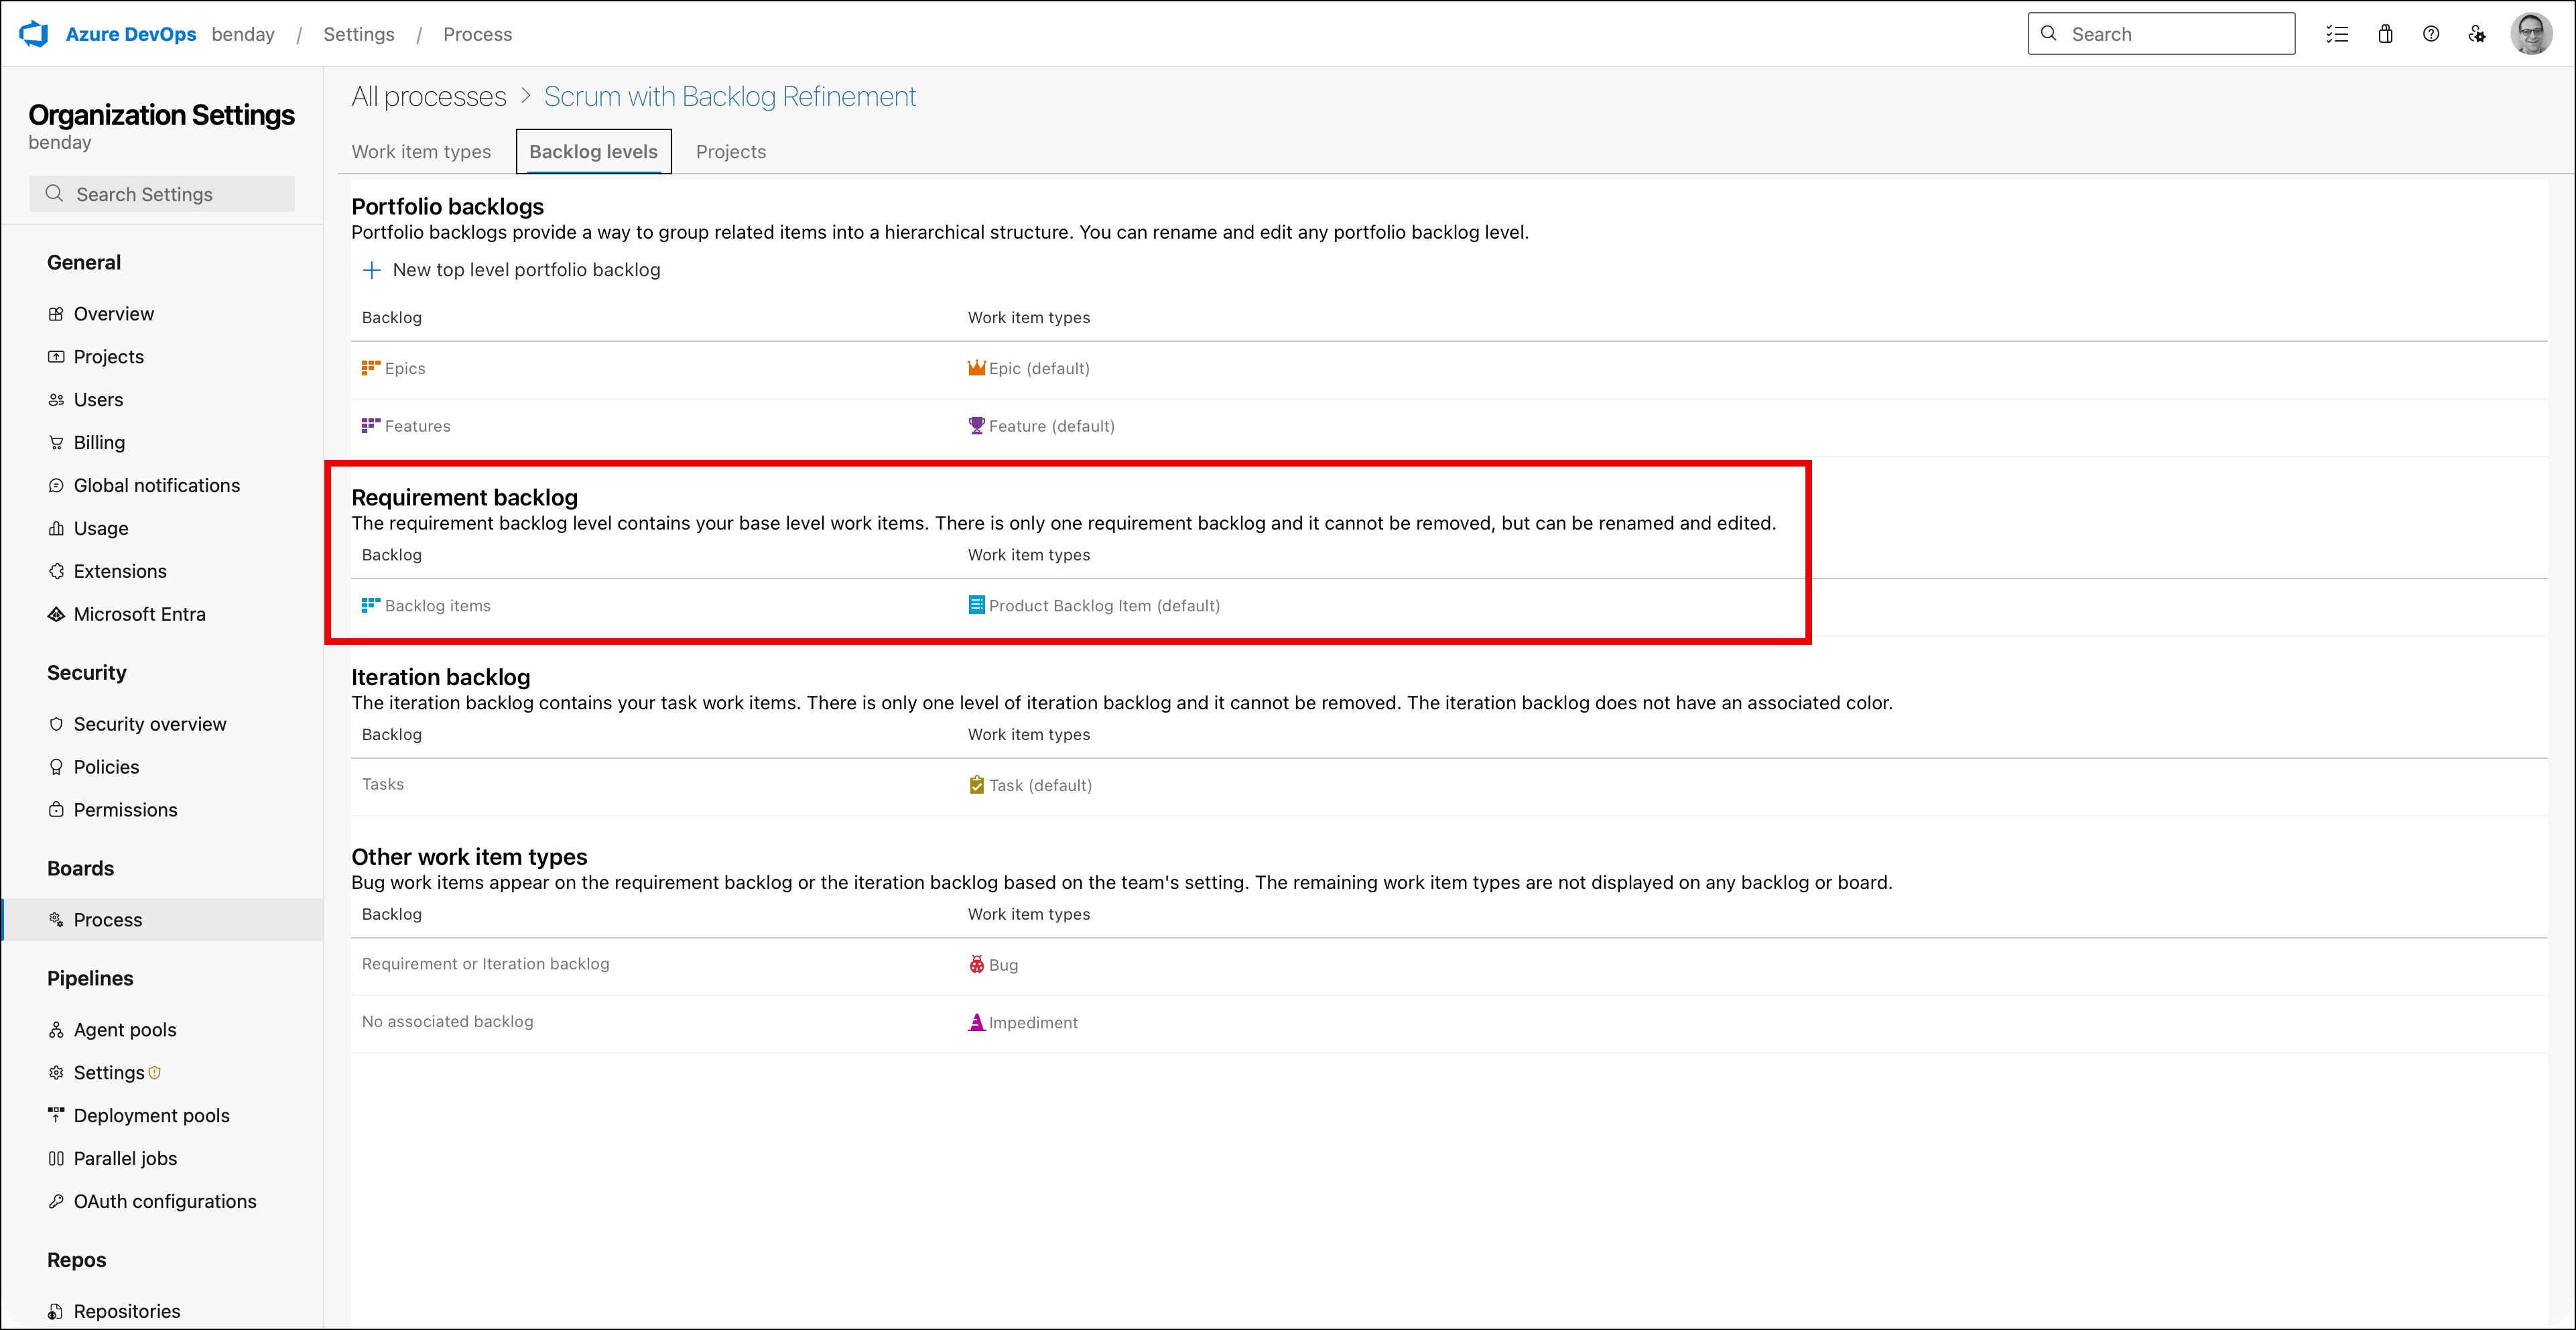Switch to the Work item types tab

coord(421,152)
